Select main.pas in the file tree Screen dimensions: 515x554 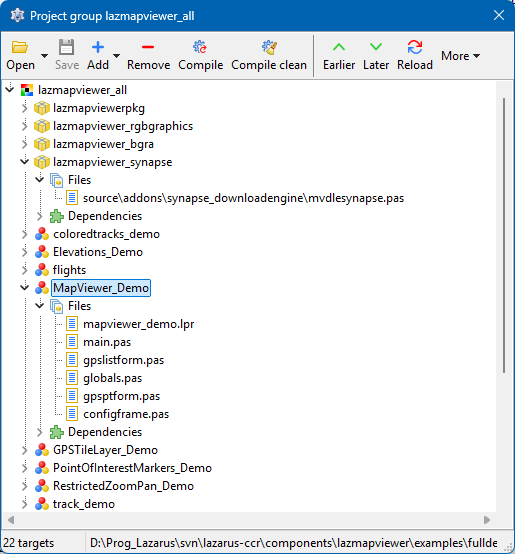click(107, 342)
